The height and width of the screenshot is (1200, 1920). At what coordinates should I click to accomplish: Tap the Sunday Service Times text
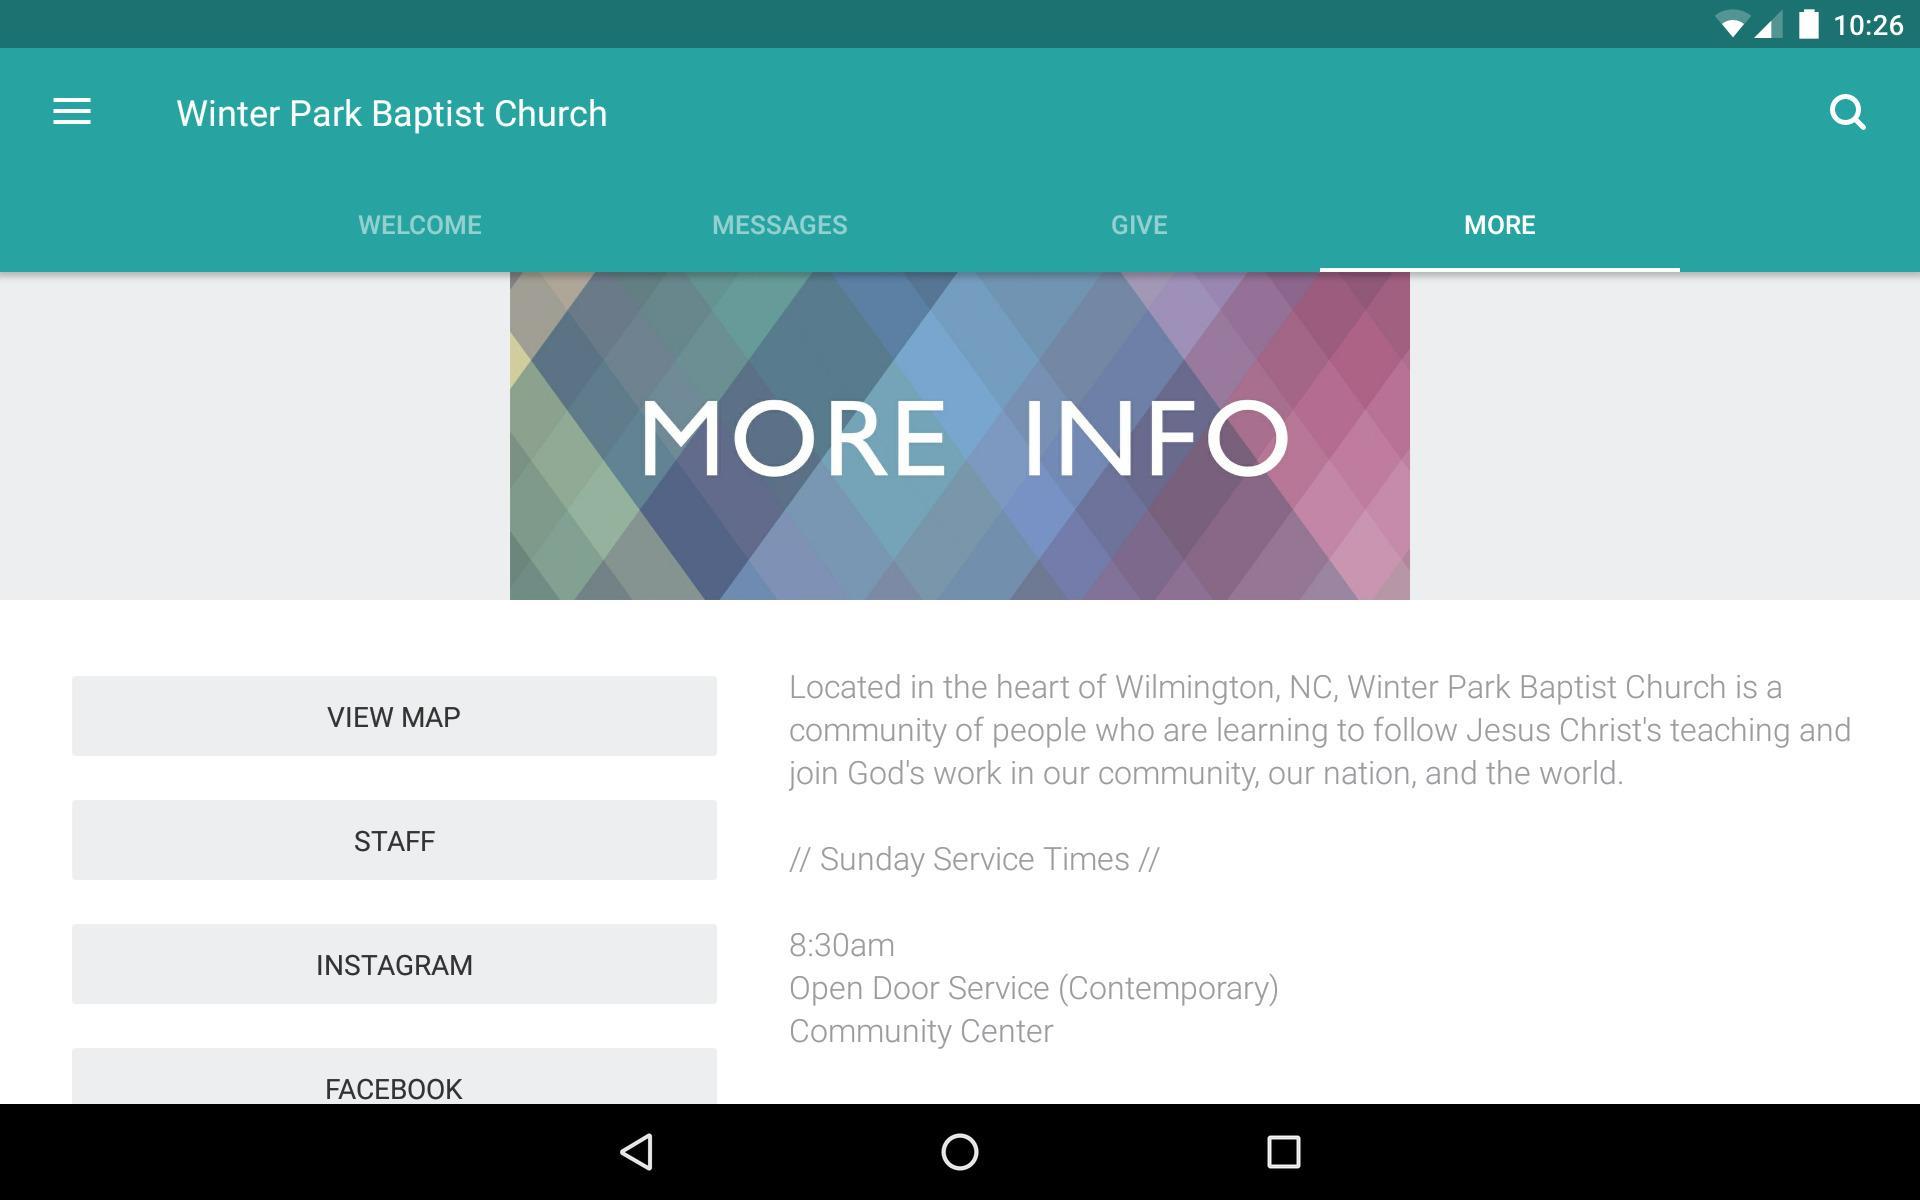tap(974, 859)
